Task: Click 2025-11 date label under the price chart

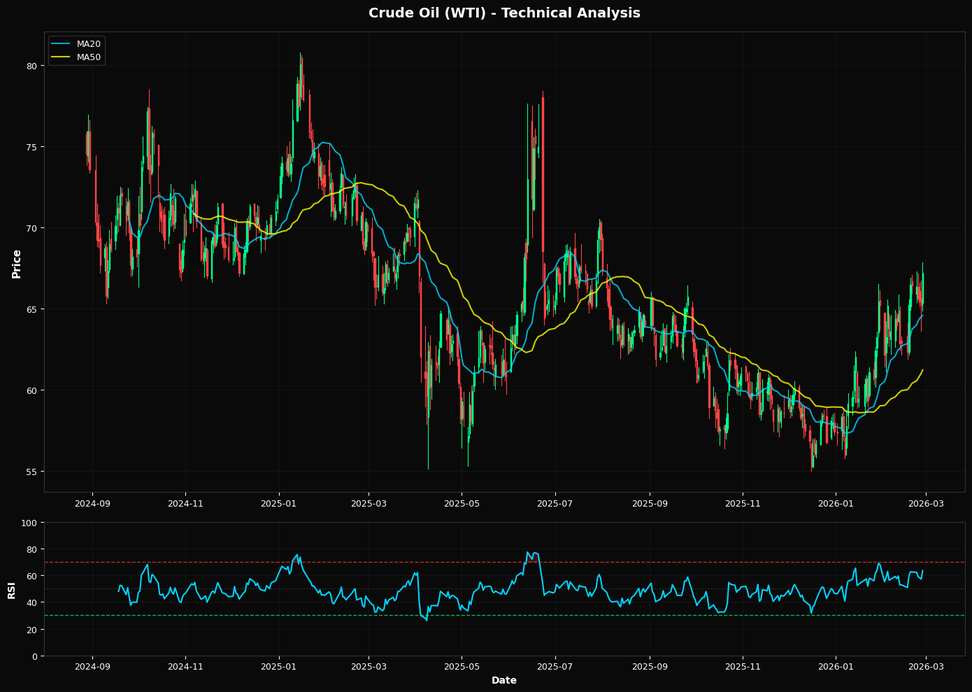Action: pyautogui.click(x=743, y=503)
